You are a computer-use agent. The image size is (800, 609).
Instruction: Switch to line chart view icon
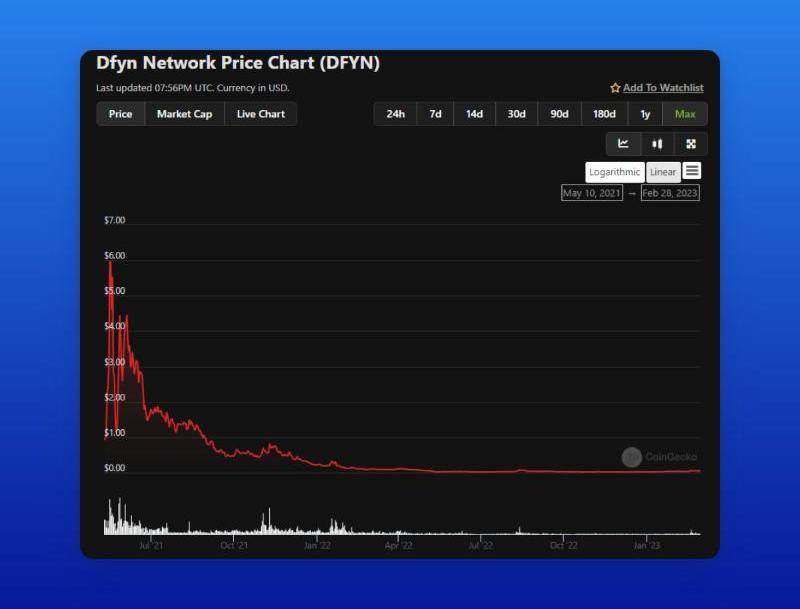pos(623,144)
